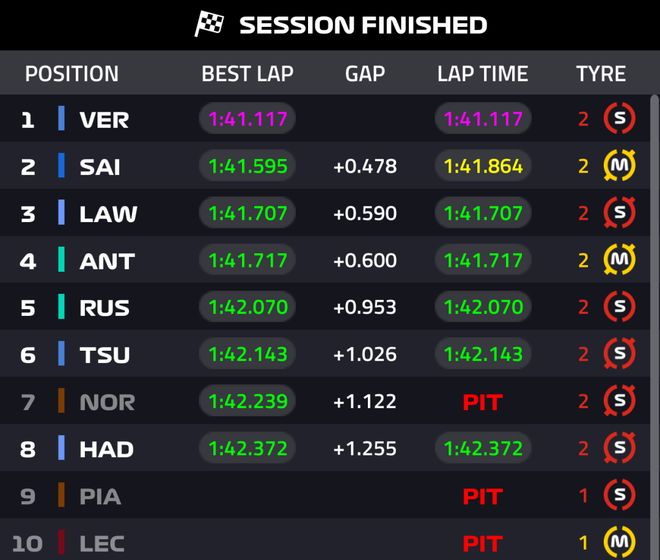Image resolution: width=660 pixels, height=560 pixels.
Task: Click Sainz's medium tyre icon
Action: (x=619, y=166)
